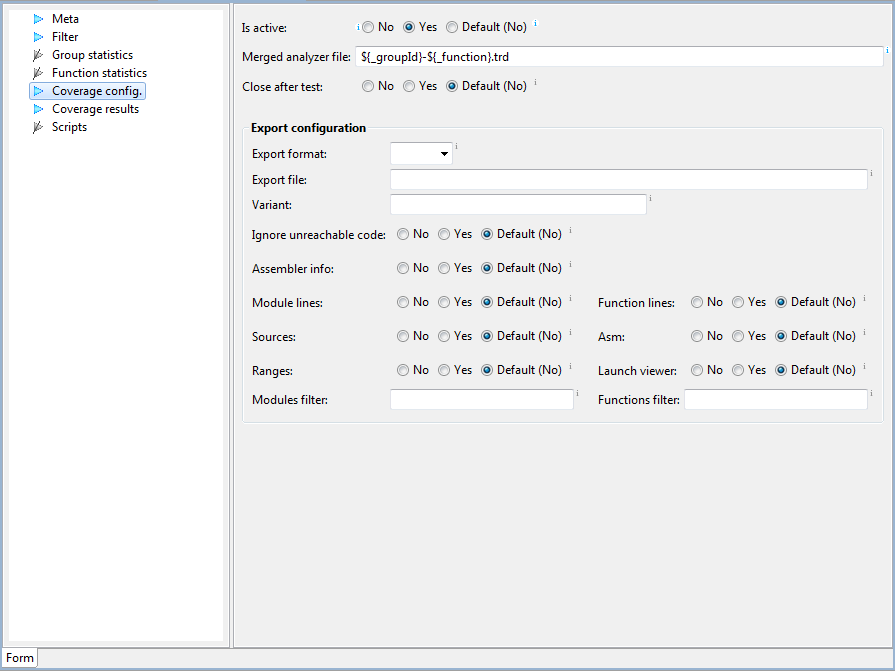This screenshot has width=895, height=671.
Task: Click the gray icon next to Group statistics
Action: point(38,55)
